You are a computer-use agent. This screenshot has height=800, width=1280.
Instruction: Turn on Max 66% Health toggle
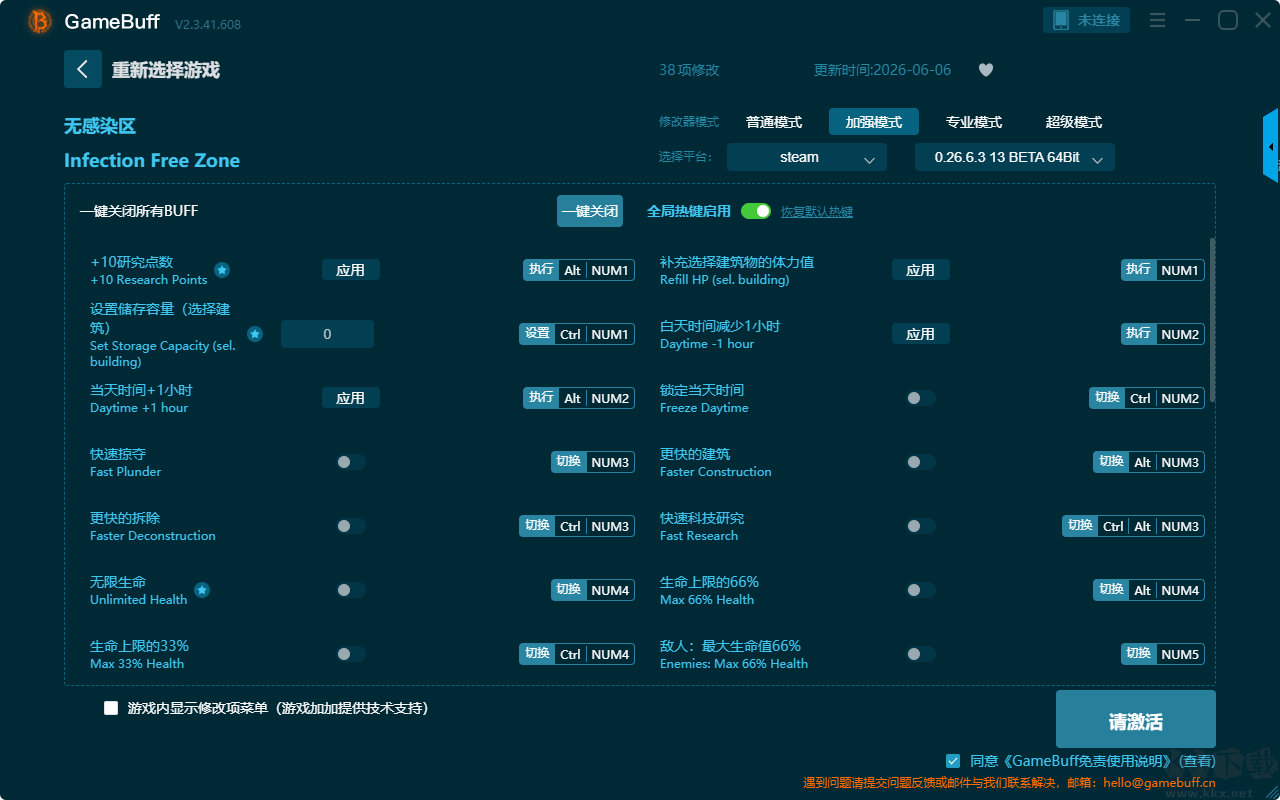click(921, 590)
